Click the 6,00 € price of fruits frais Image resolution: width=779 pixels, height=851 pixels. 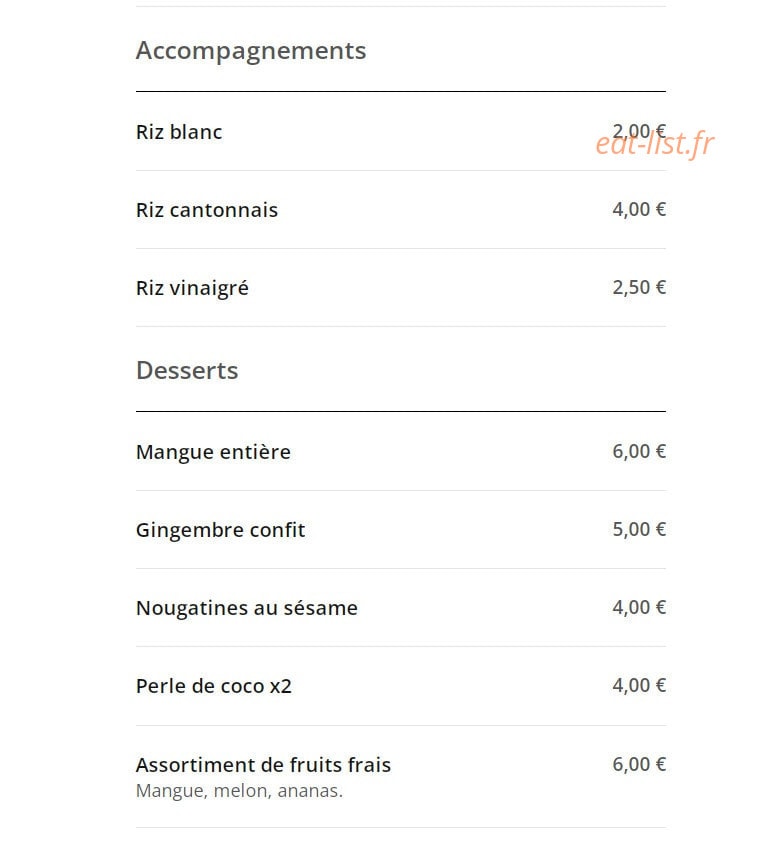[639, 764]
